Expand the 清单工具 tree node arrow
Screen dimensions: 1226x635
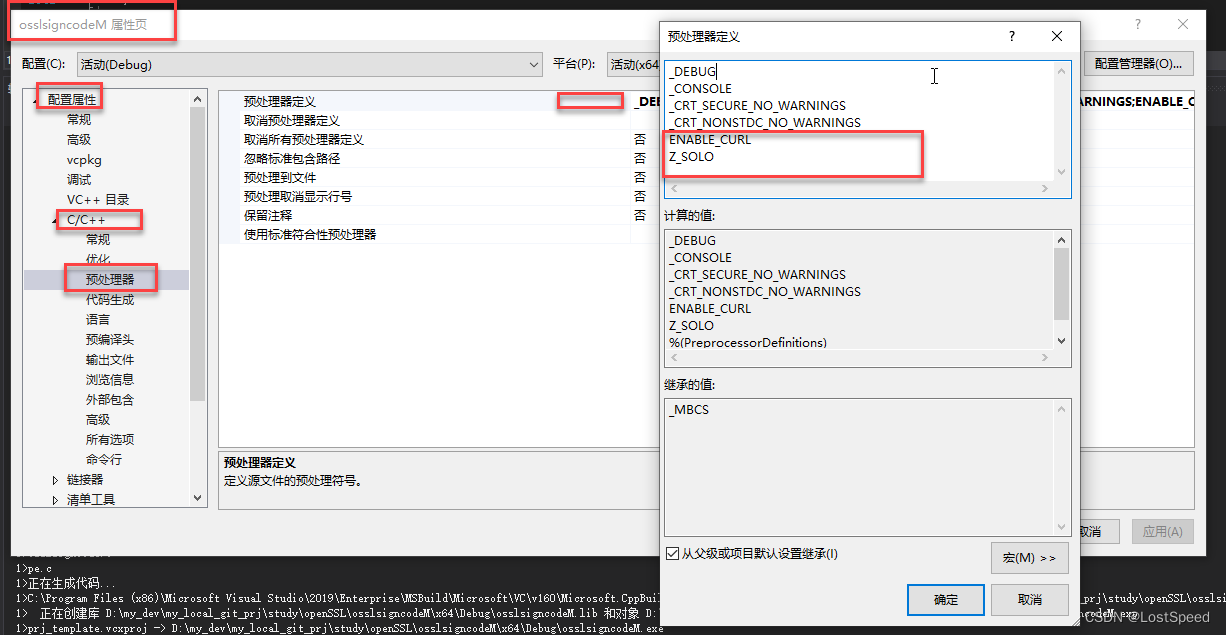point(56,500)
